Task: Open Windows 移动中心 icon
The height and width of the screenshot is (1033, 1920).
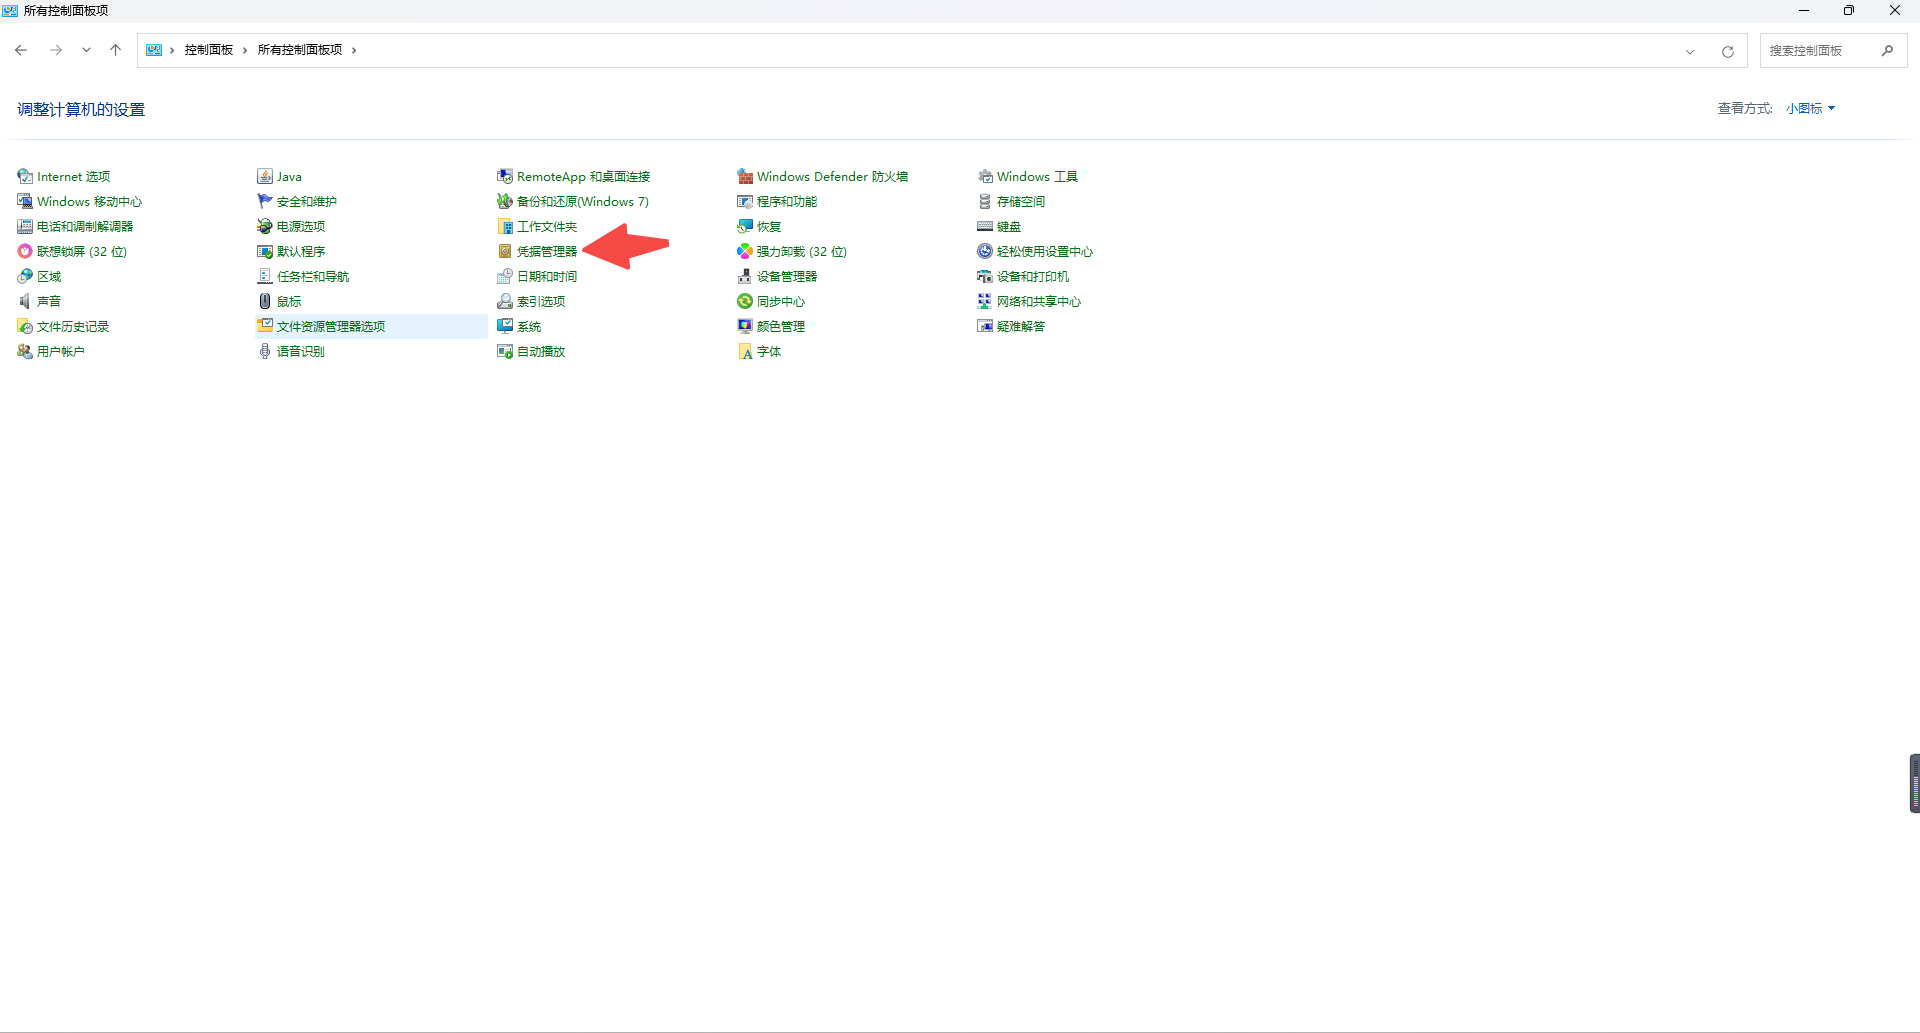Action: pyautogui.click(x=25, y=201)
